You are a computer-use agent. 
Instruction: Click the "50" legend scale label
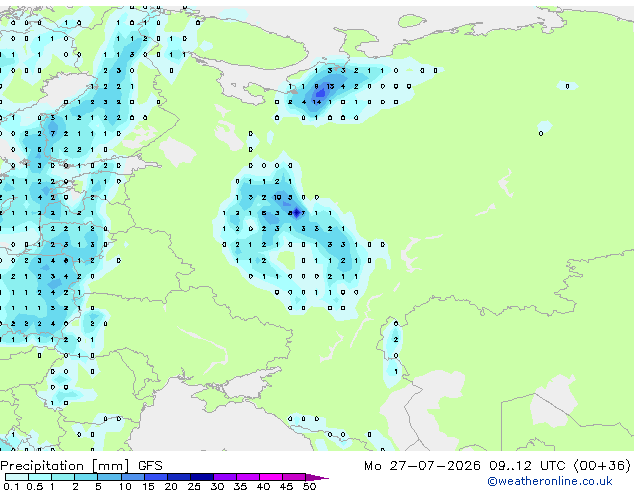pyautogui.click(x=309, y=486)
